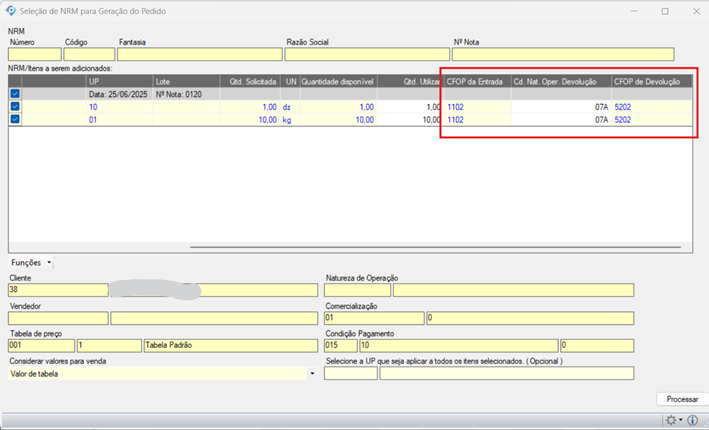Click the Cliente code field showing 38

(x=57, y=291)
